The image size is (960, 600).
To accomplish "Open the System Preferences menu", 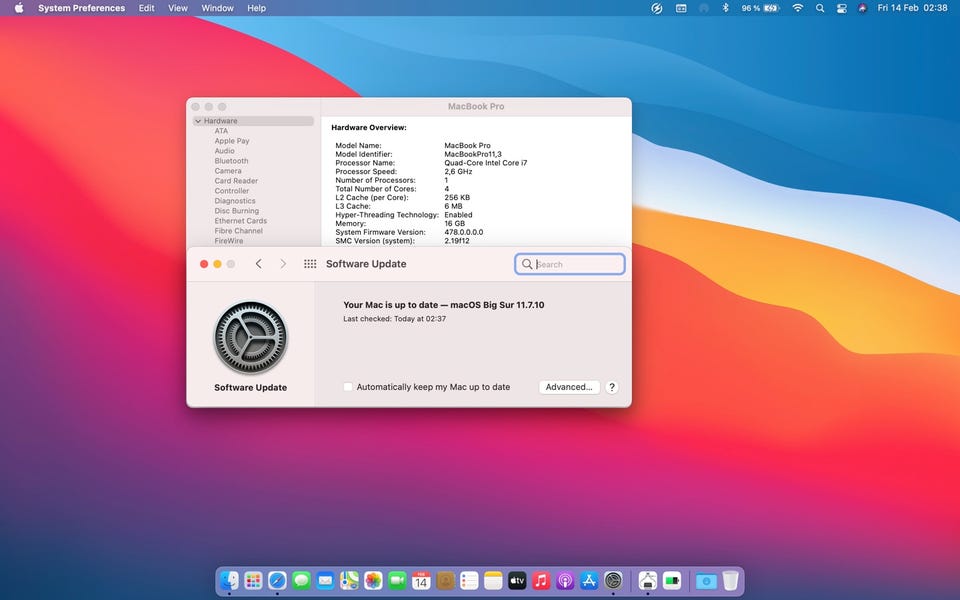I will click(81, 8).
